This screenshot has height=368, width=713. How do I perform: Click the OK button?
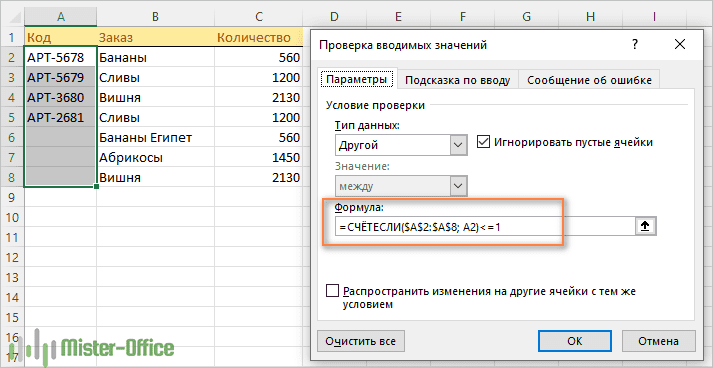pos(575,341)
